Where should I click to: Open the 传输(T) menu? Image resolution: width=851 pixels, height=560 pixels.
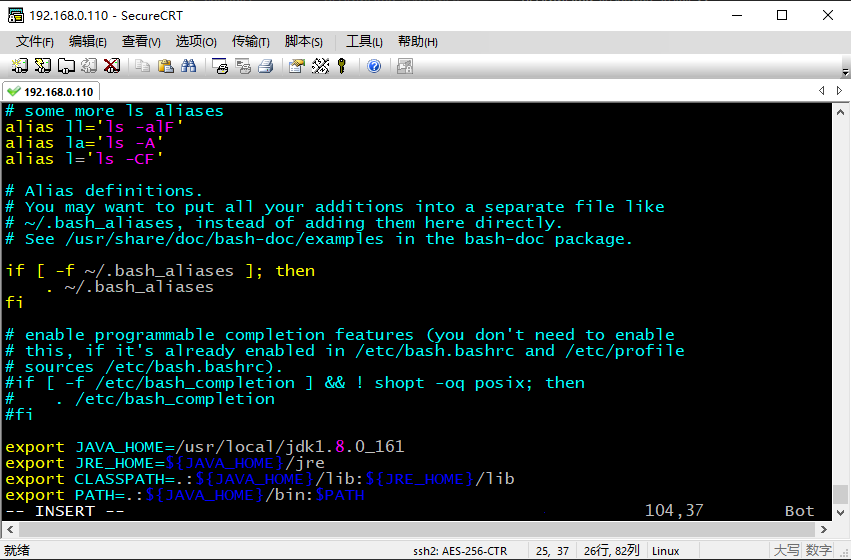pyautogui.click(x=250, y=41)
